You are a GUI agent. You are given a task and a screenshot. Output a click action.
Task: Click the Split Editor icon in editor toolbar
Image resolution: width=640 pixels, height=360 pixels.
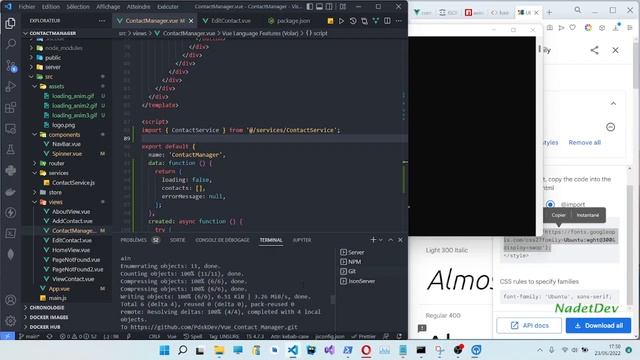[387, 20]
